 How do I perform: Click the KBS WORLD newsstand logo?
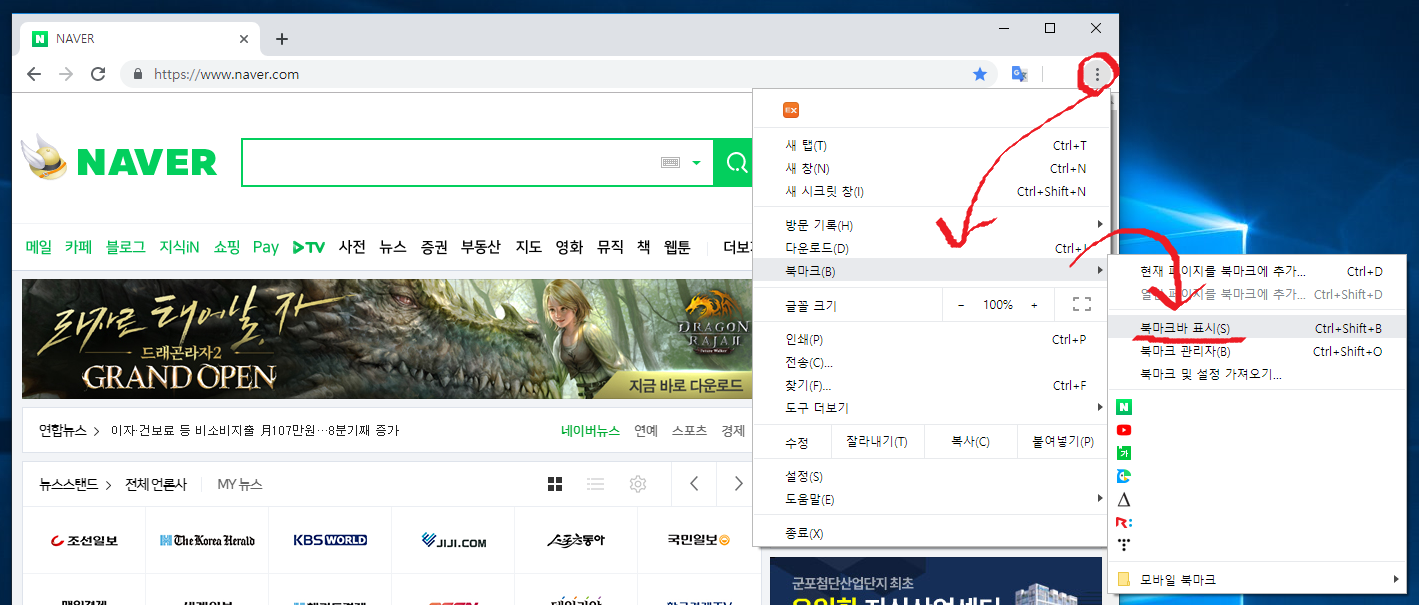click(x=330, y=540)
